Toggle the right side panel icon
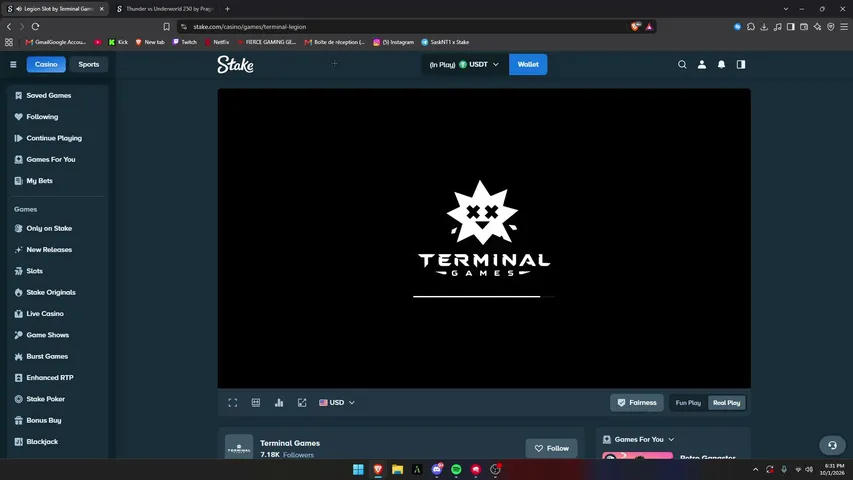 pos(741,64)
